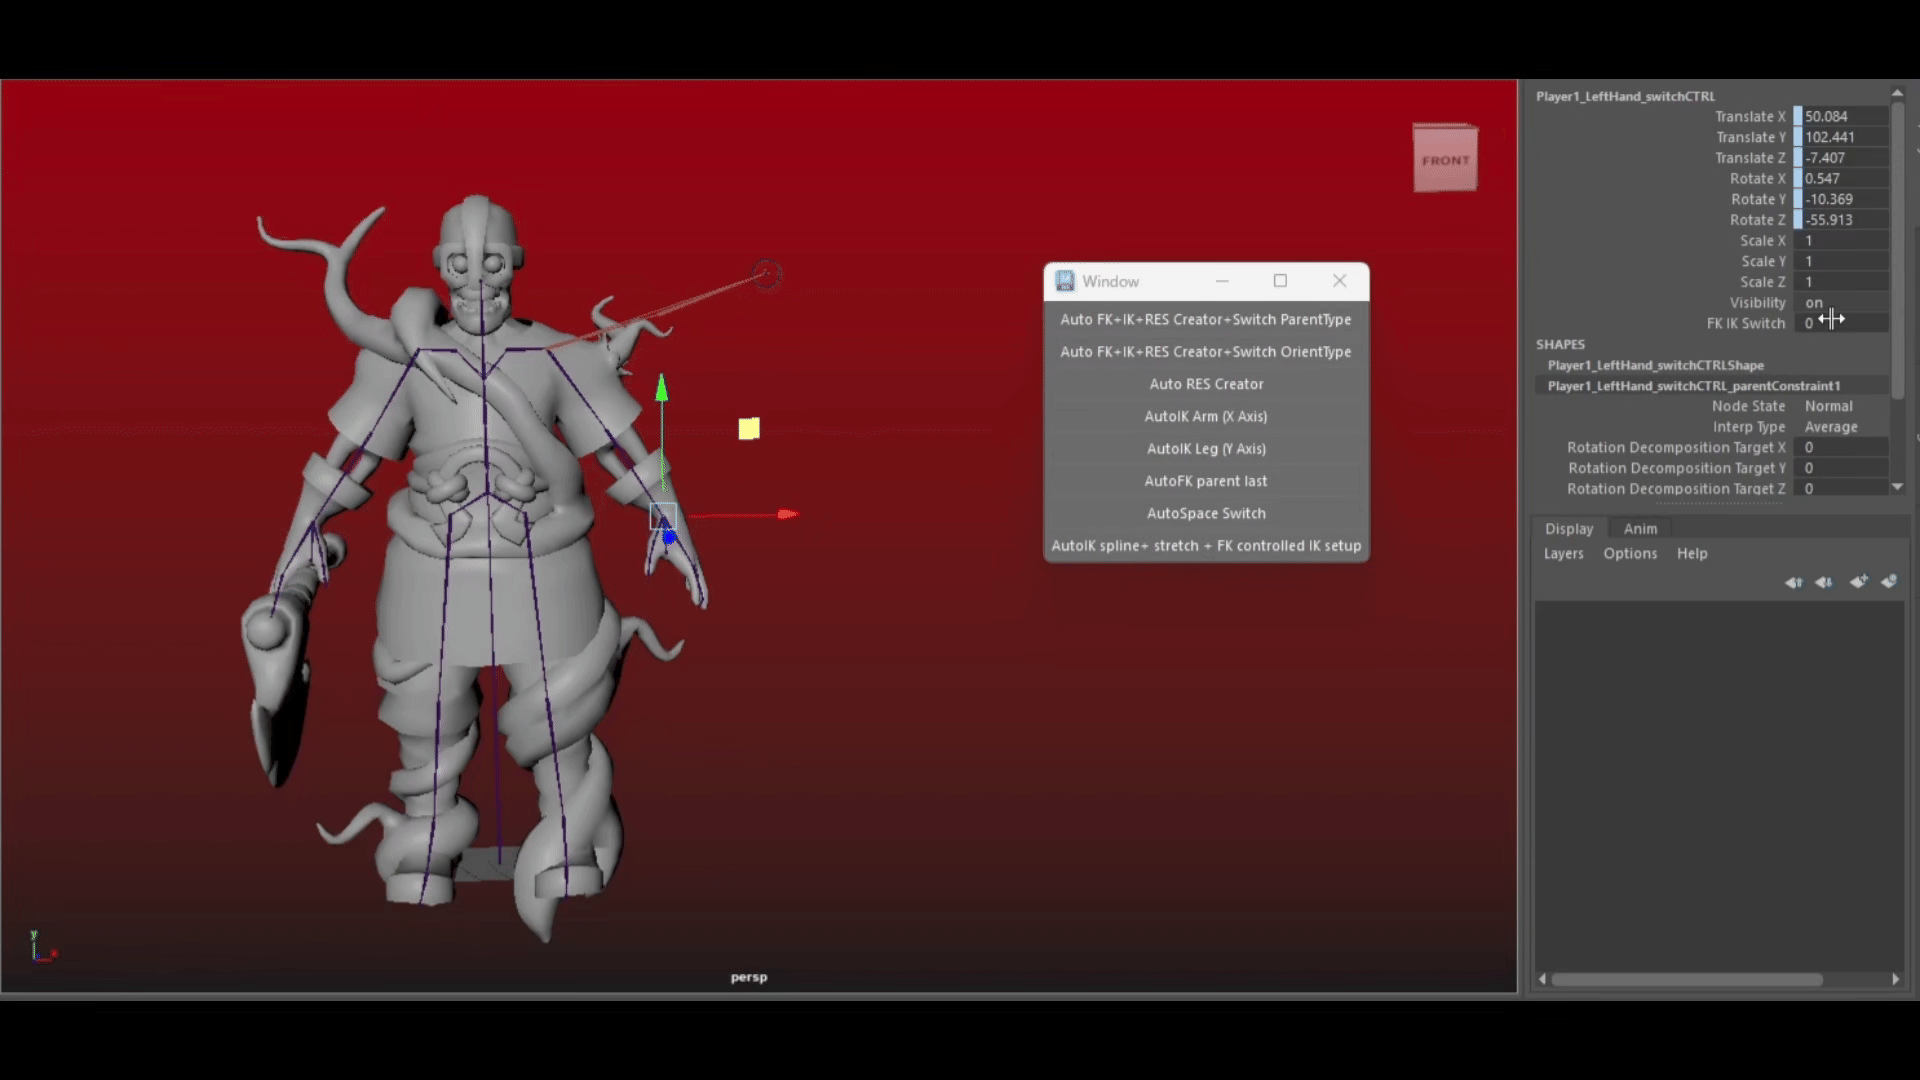Click the FRONT face of the view cube
This screenshot has width=1920, height=1080.
click(1445, 160)
